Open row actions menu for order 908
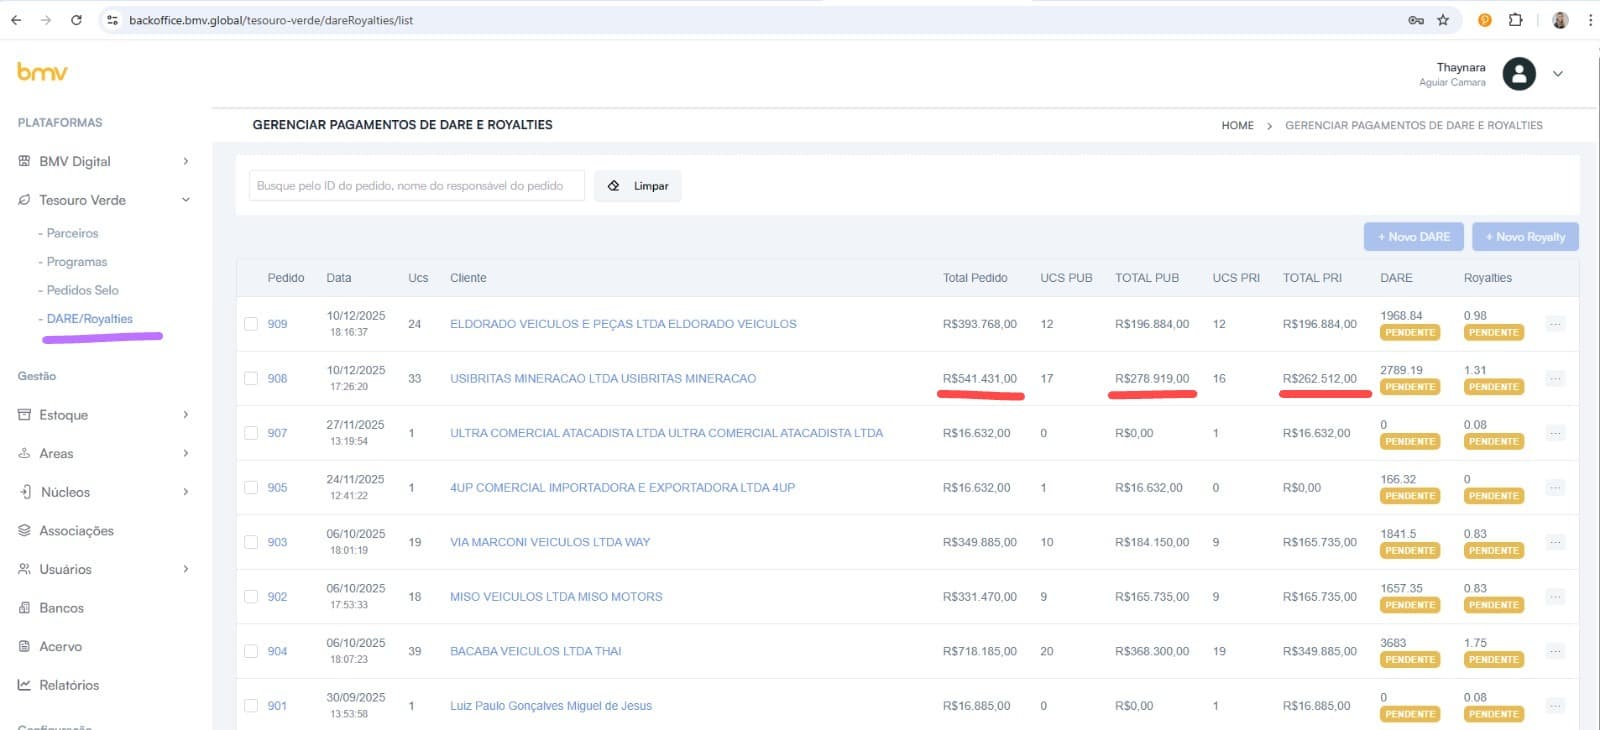Screen dimensions: 1600x730 click(1555, 379)
